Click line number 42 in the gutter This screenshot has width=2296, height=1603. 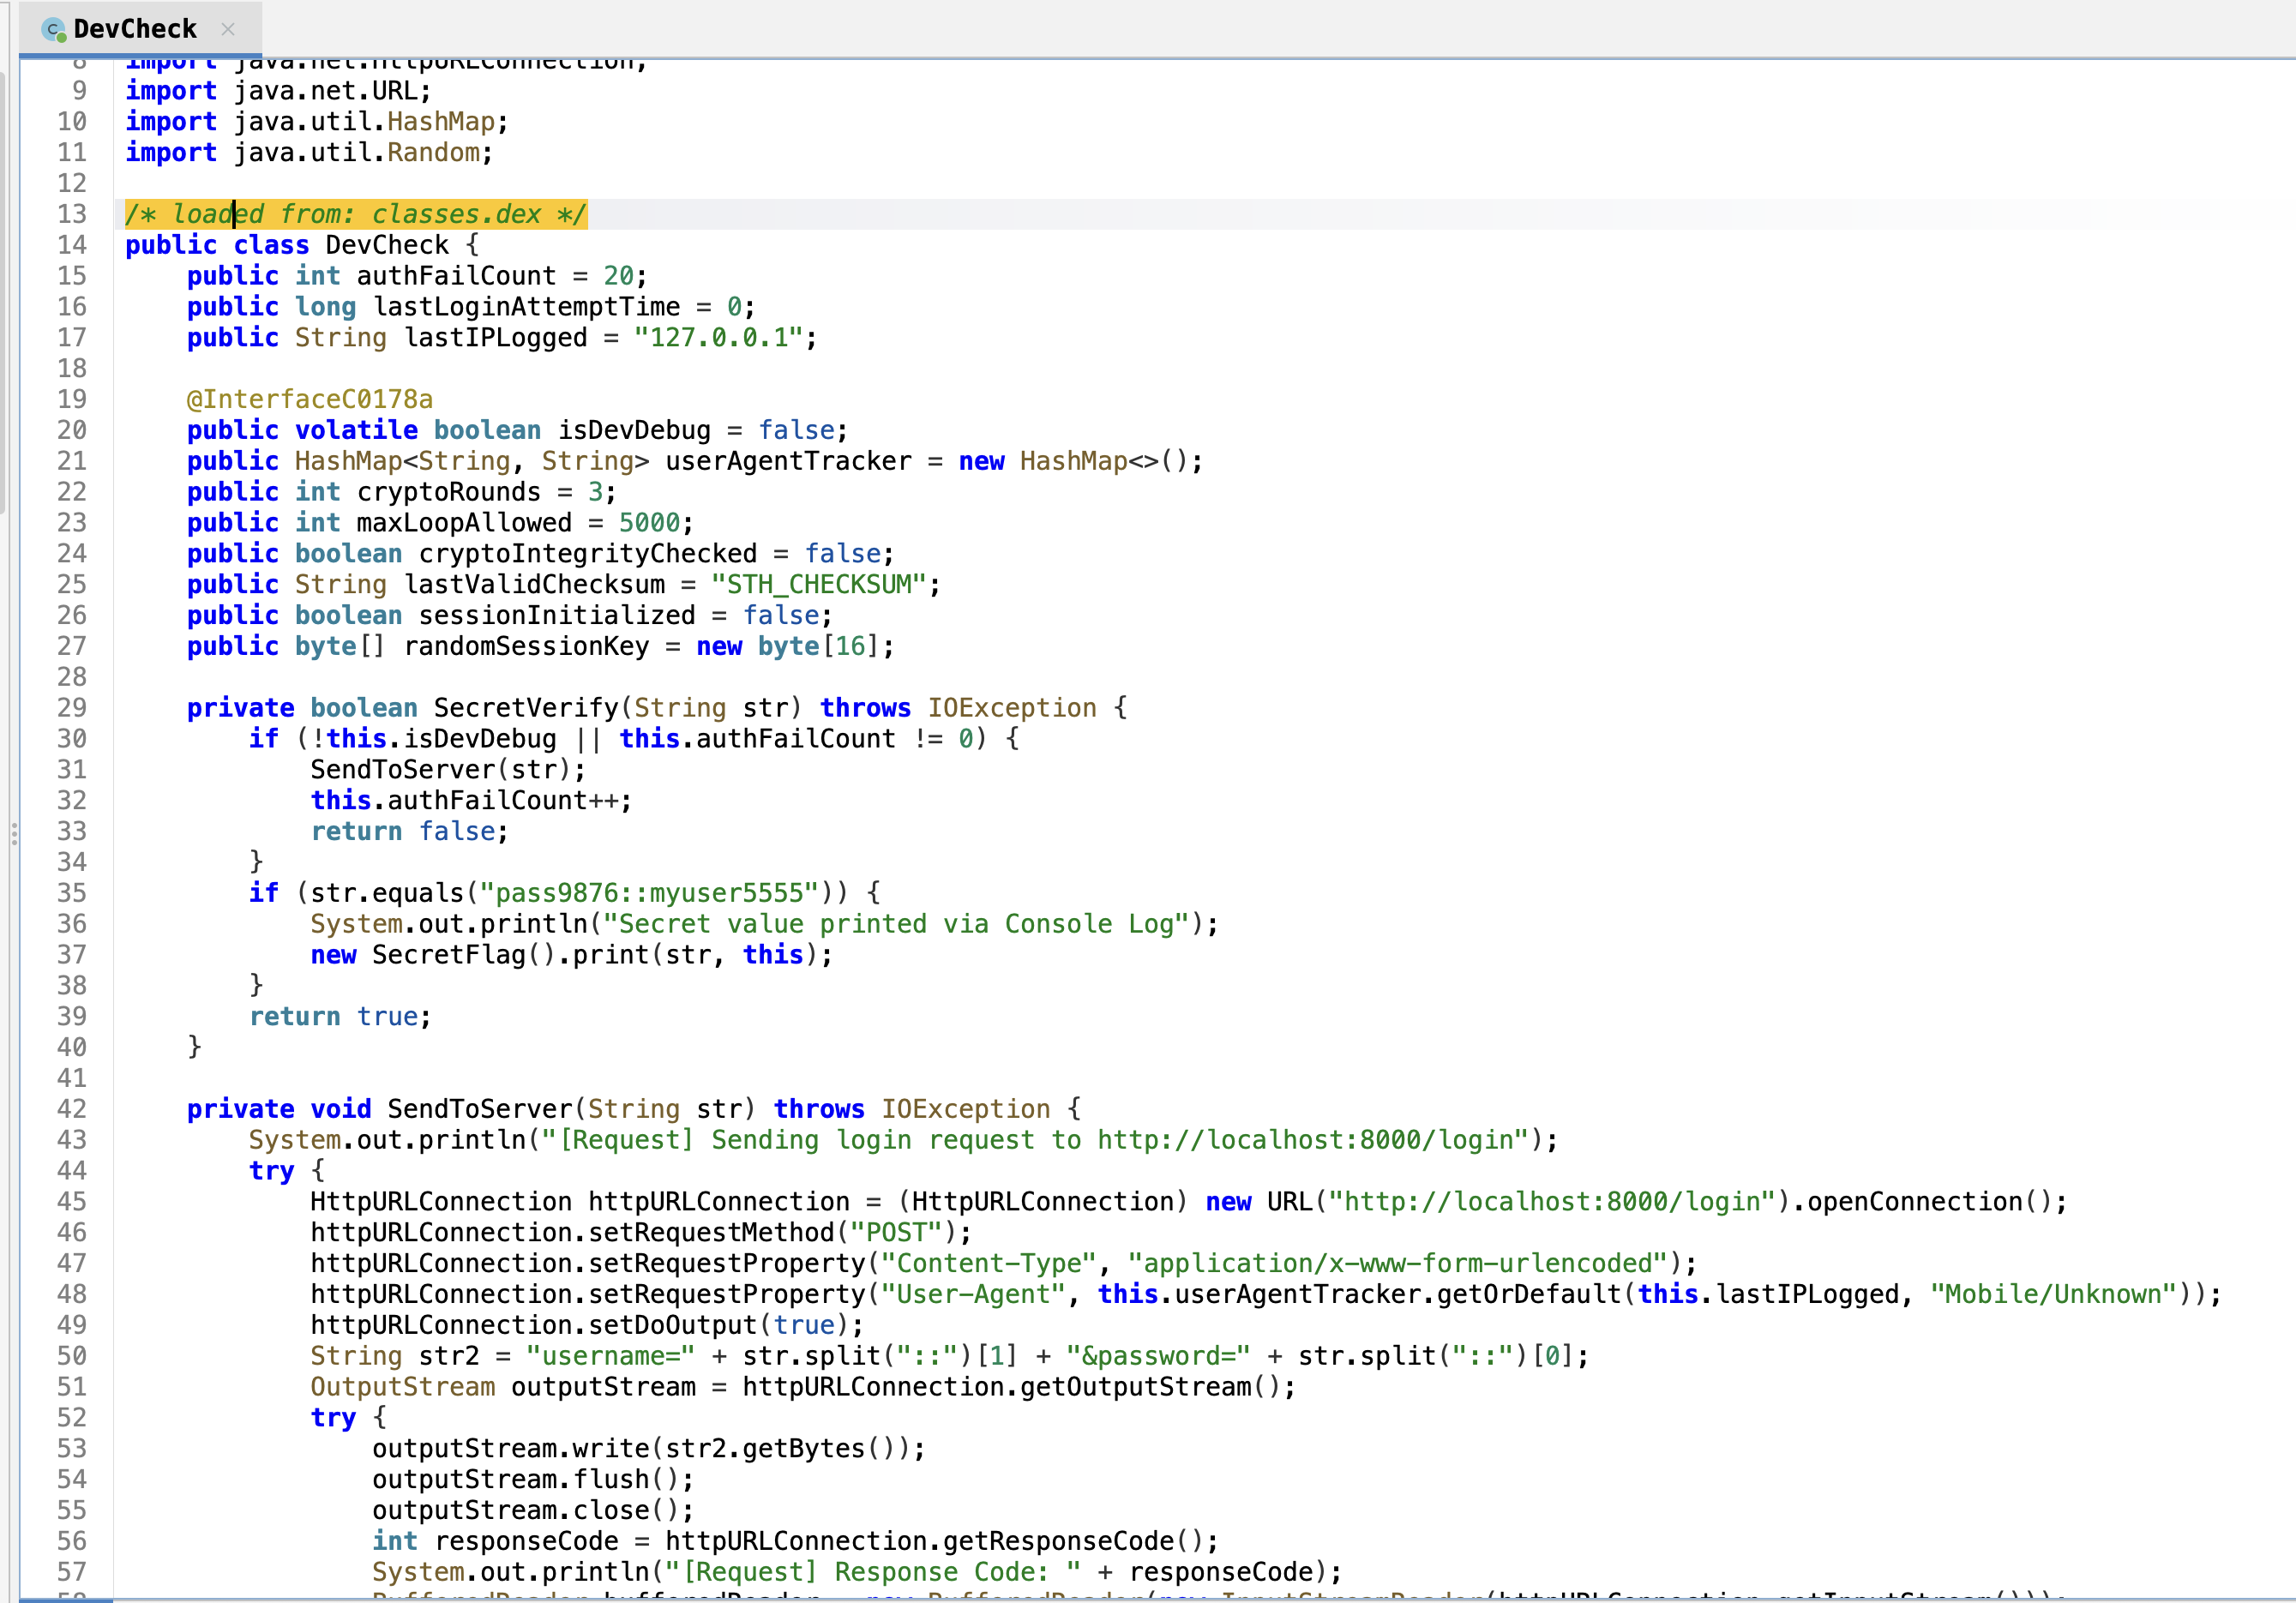(72, 1109)
